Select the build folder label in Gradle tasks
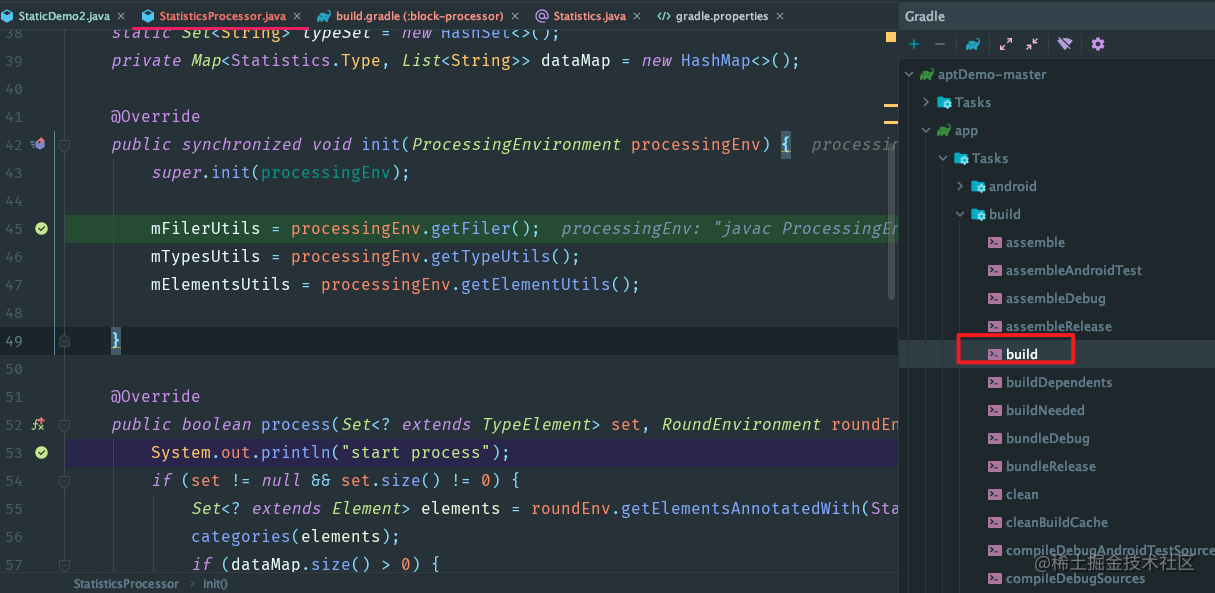 1004,214
